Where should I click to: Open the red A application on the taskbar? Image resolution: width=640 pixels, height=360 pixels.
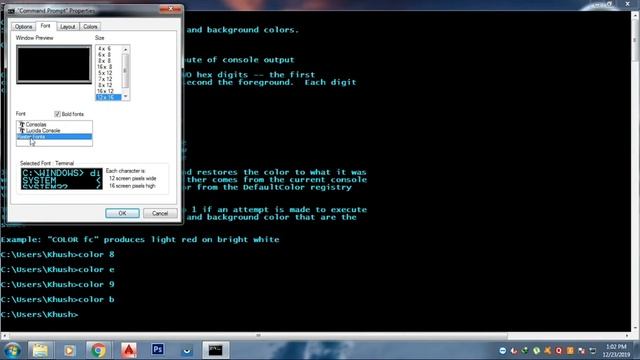click(x=129, y=350)
